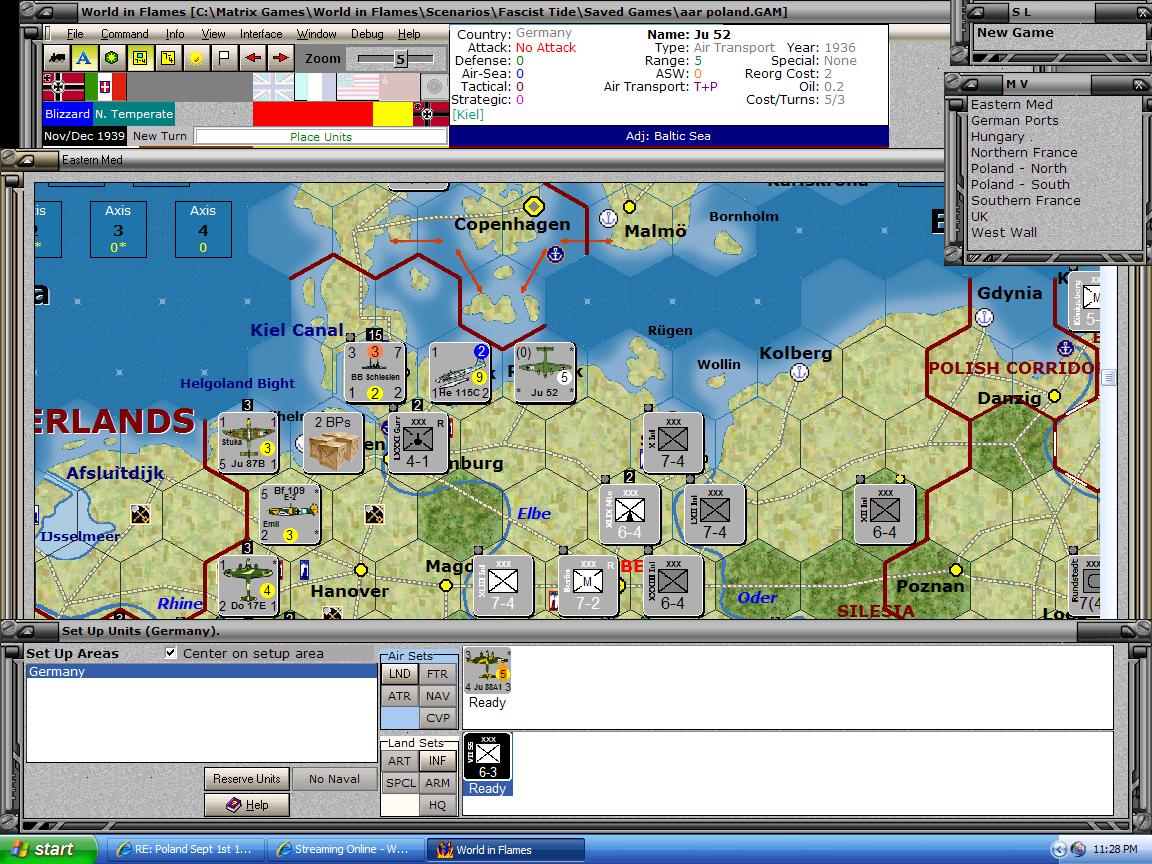Screen dimensions: 1152x864
Task: Select the Bf 109 E-2 fighter counter
Action: (290, 514)
